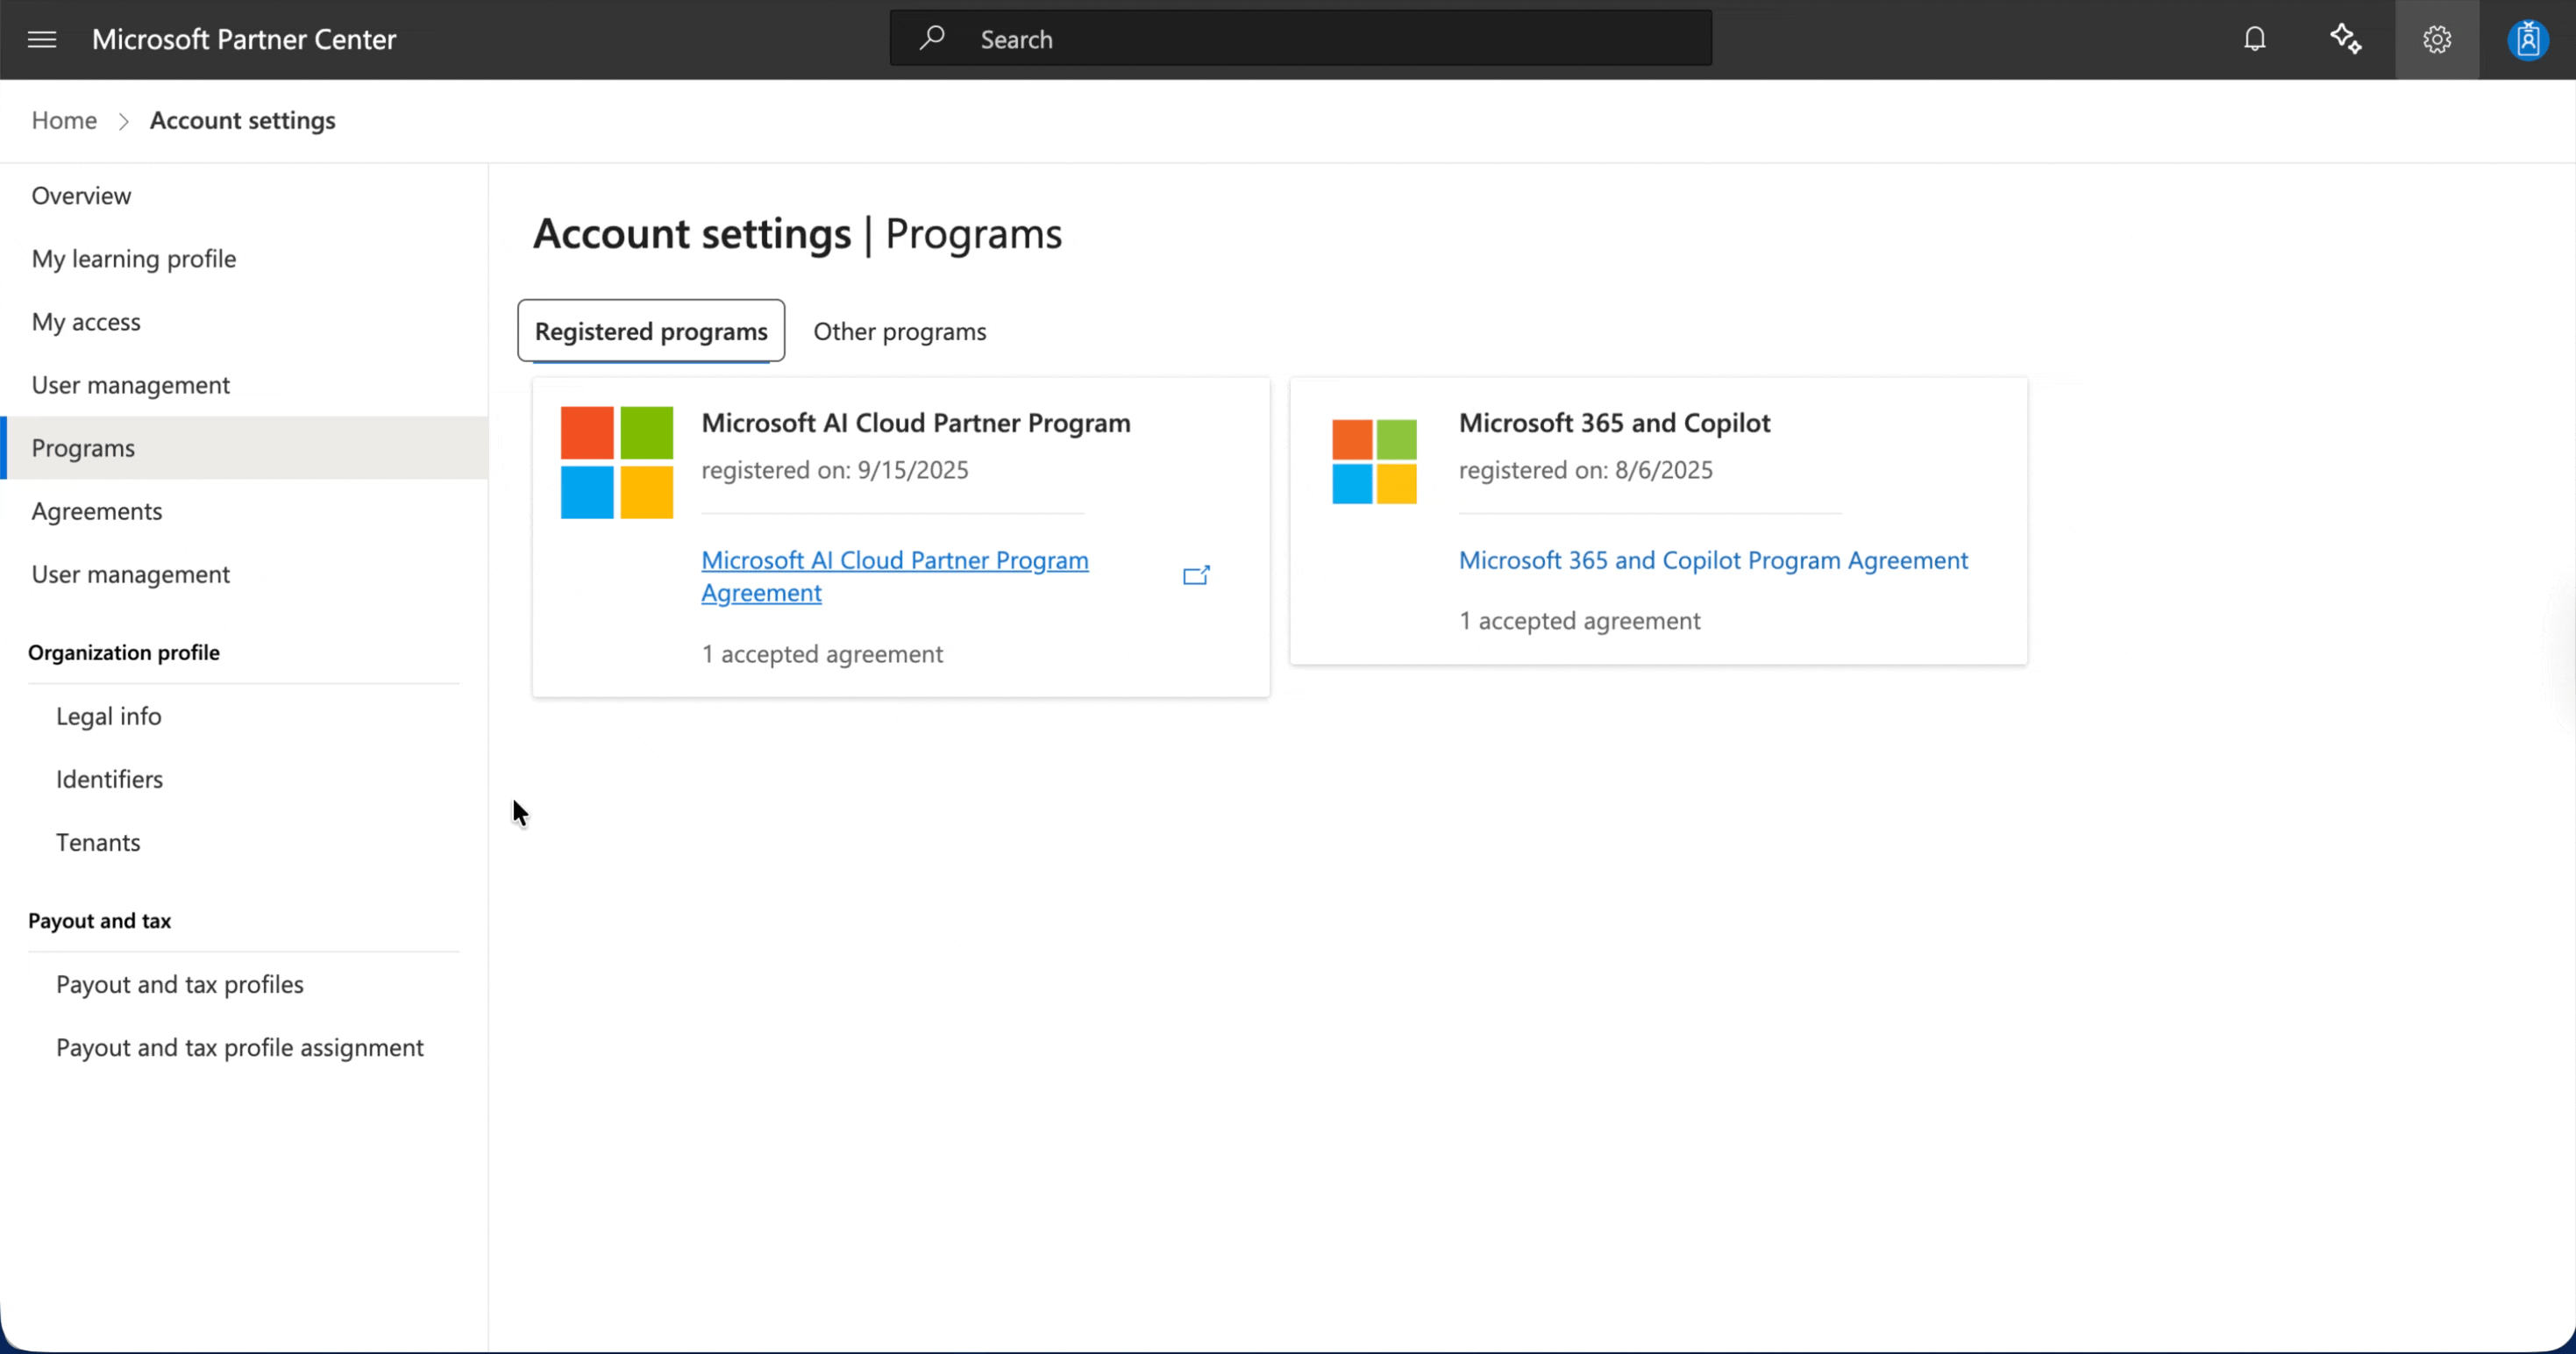Switch to the Other programs tab

[899, 331]
